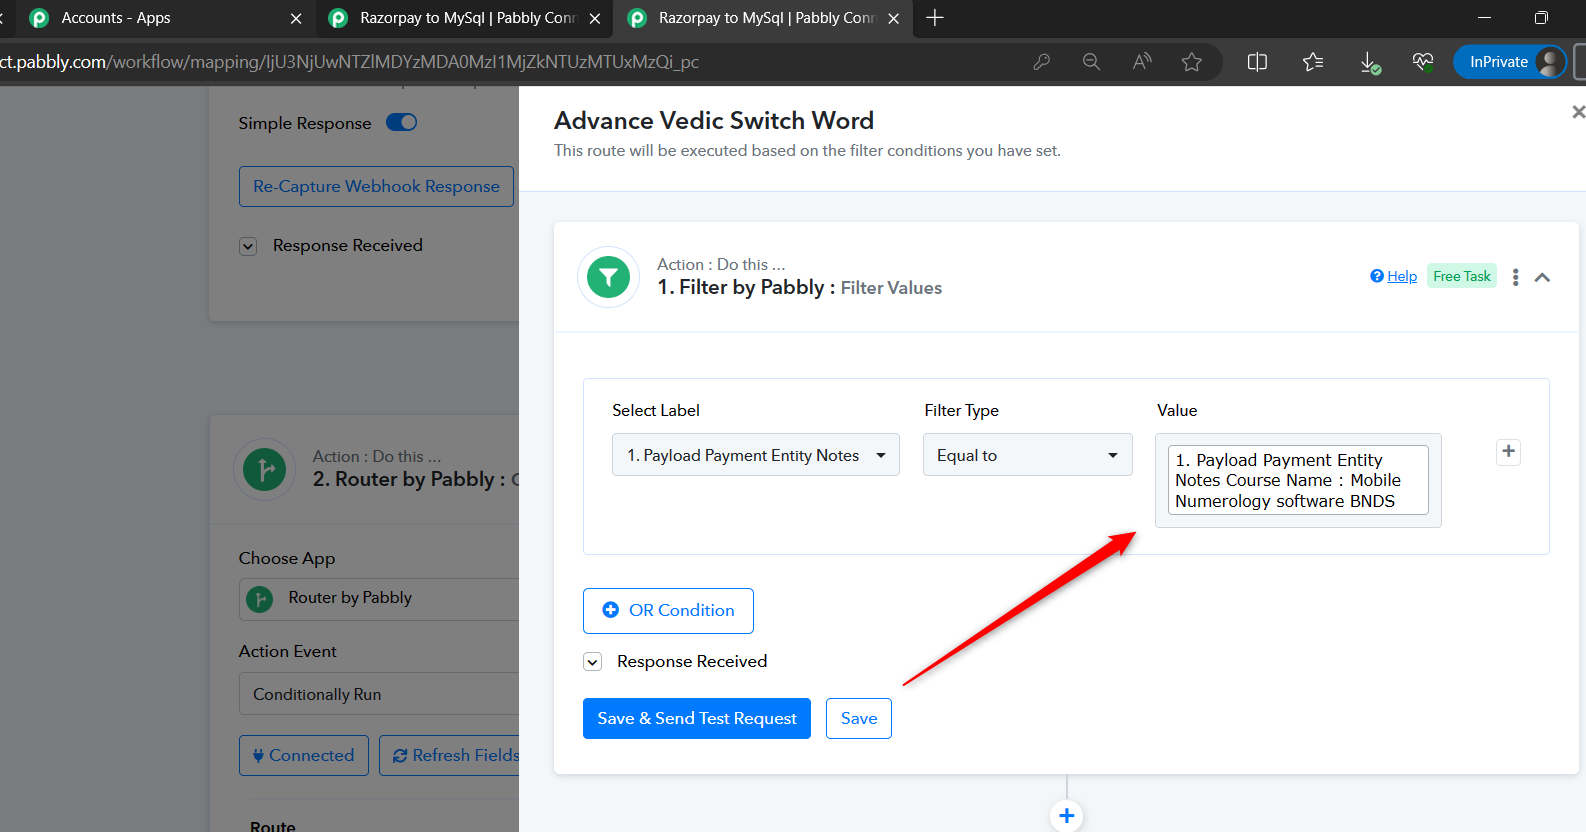Open the three-dot options menu for filter step

coord(1516,277)
